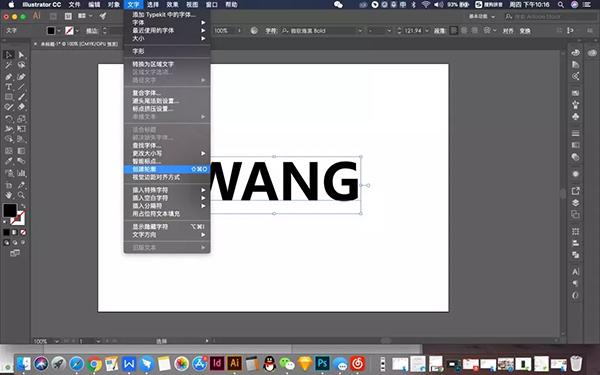Click 变换 button in control bar

525,31
